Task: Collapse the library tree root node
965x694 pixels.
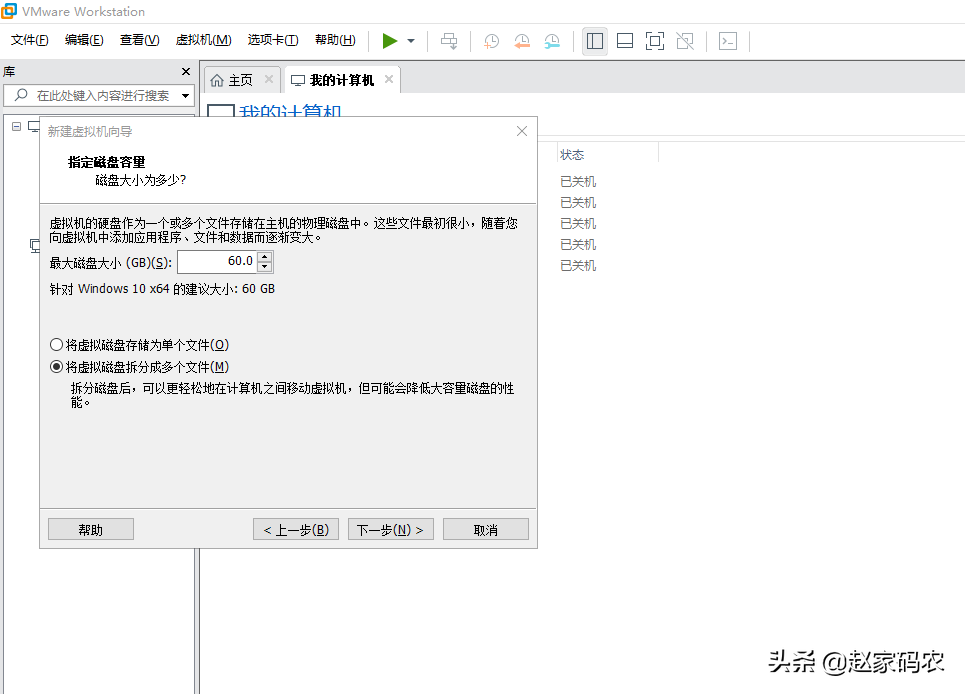Action: [x=17, y=126]
